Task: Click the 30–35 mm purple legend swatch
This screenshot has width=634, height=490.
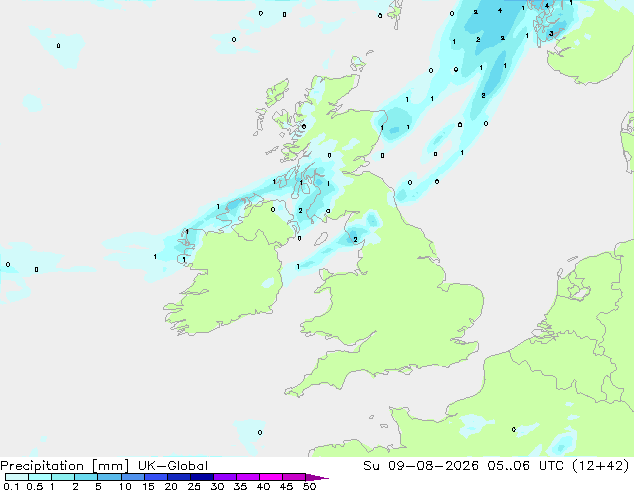Action: click(225, 477)
